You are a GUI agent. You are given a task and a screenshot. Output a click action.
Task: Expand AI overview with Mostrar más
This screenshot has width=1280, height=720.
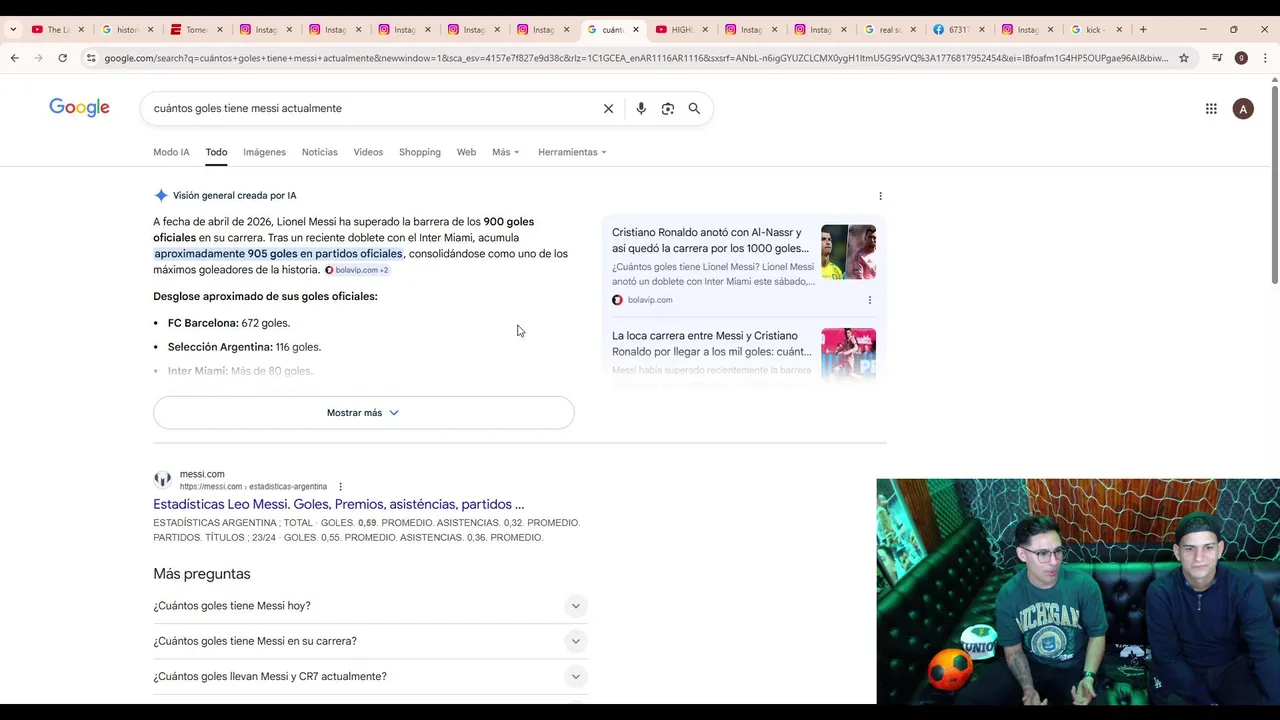(x=364, y=413)
